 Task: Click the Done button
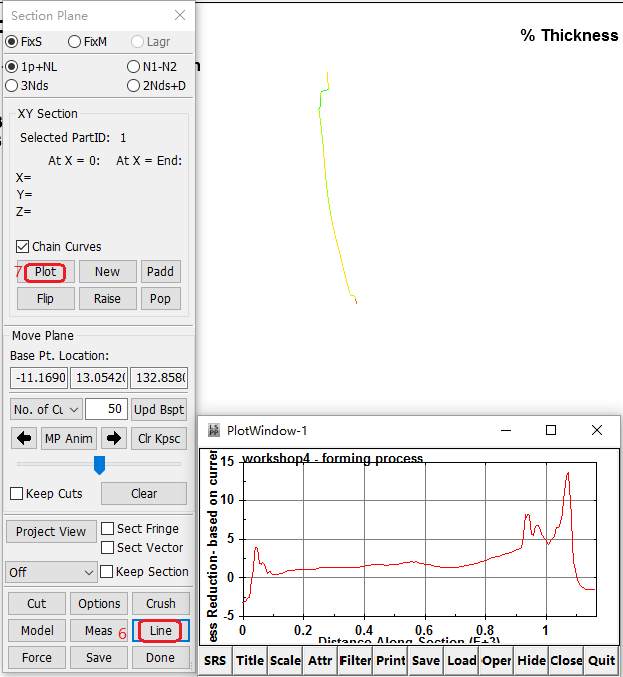tap(161, 658)
